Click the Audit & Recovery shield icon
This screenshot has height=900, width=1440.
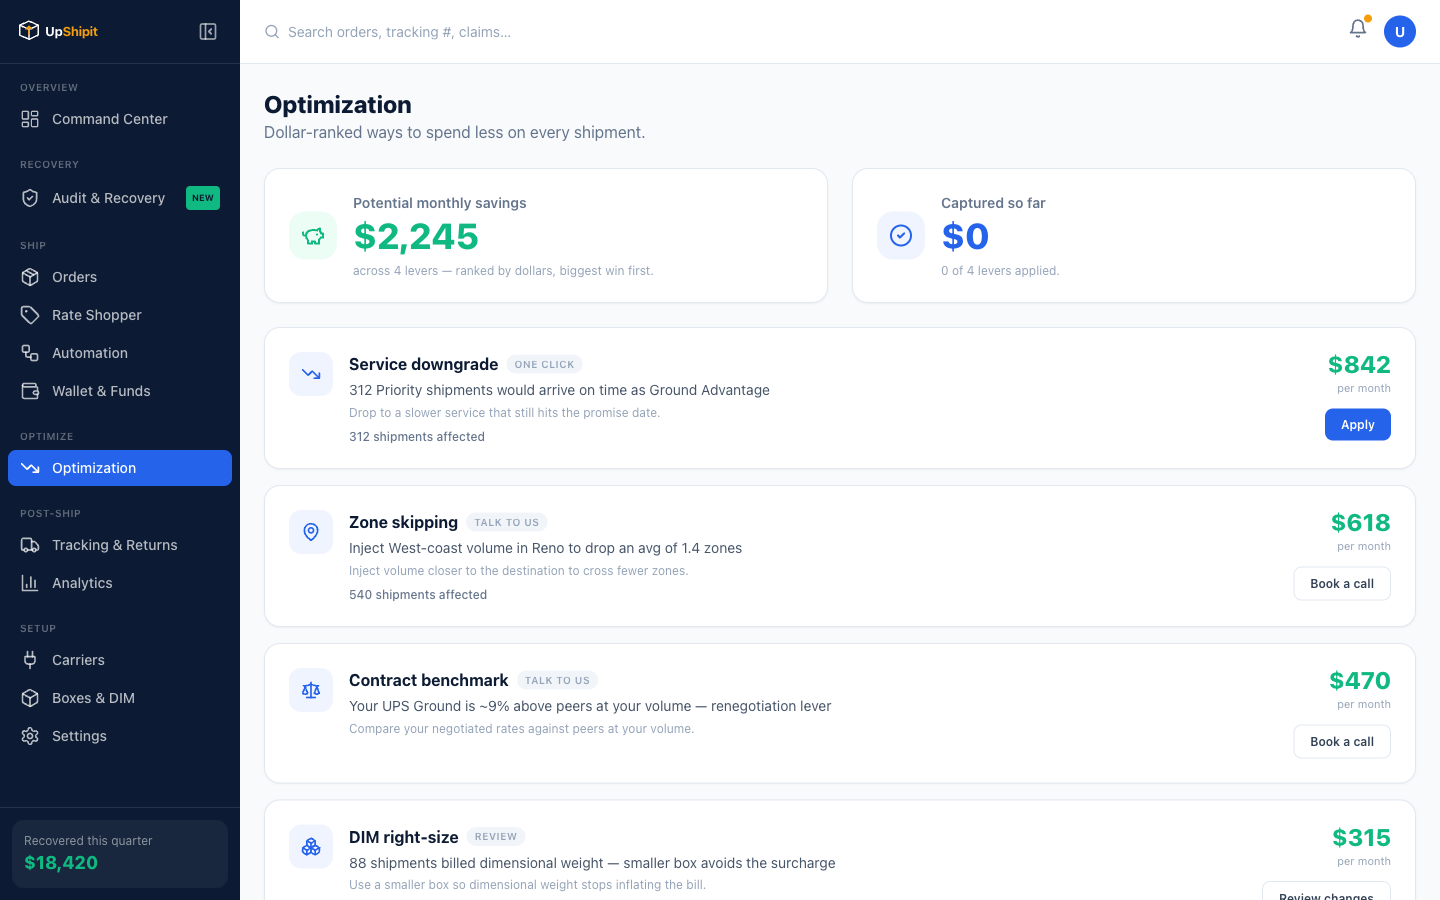pos(30,198)
